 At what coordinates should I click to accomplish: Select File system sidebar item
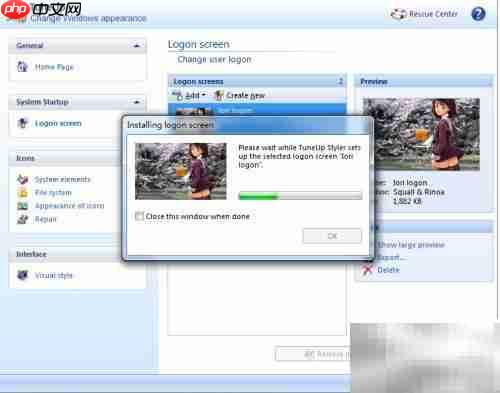(x=53, y=193)
